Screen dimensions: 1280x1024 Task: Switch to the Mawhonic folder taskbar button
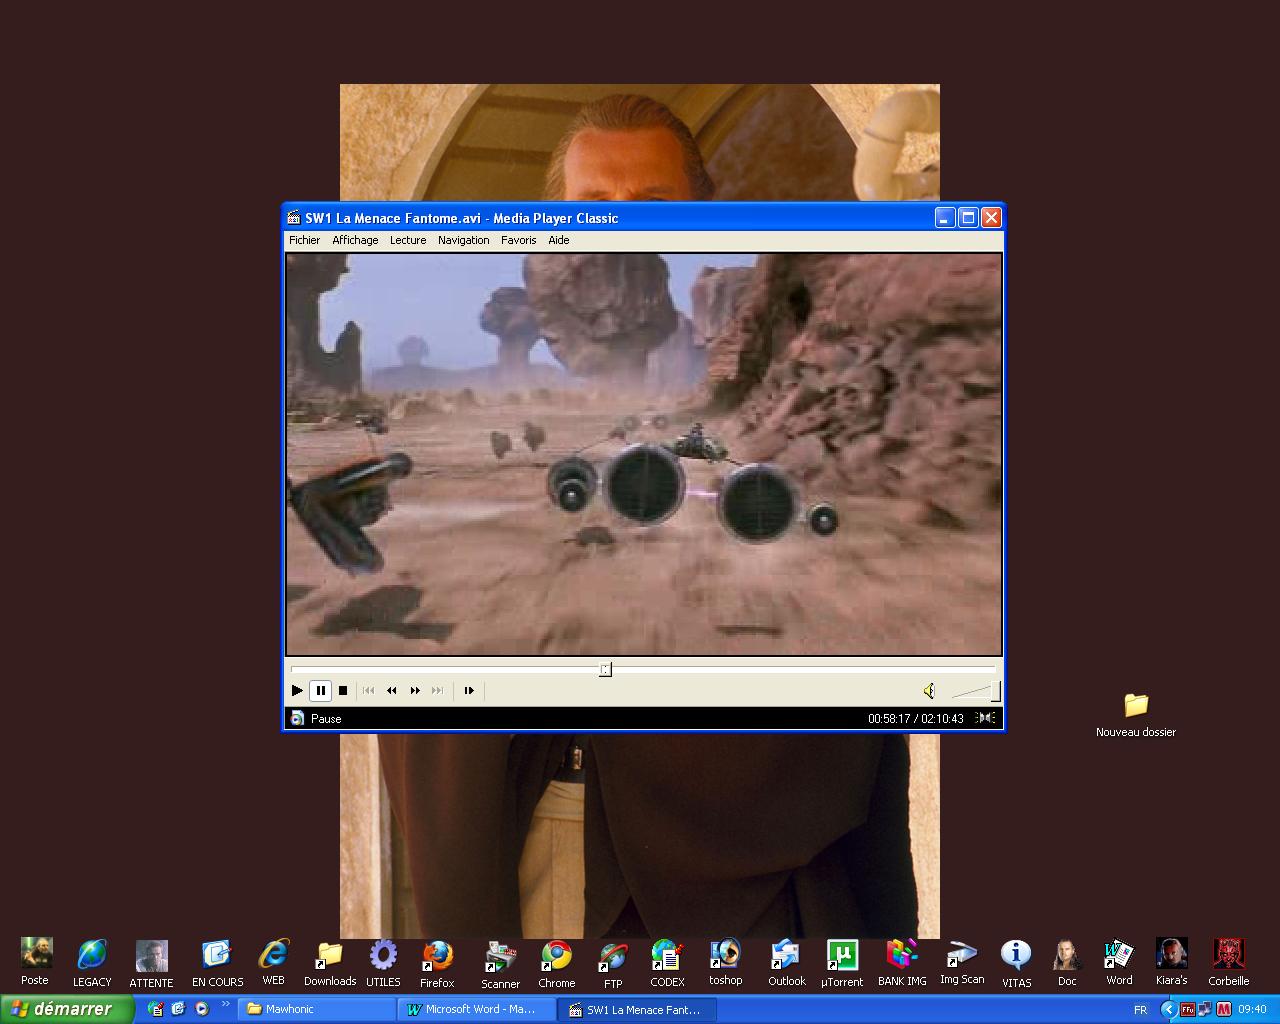click(317, 1009)
